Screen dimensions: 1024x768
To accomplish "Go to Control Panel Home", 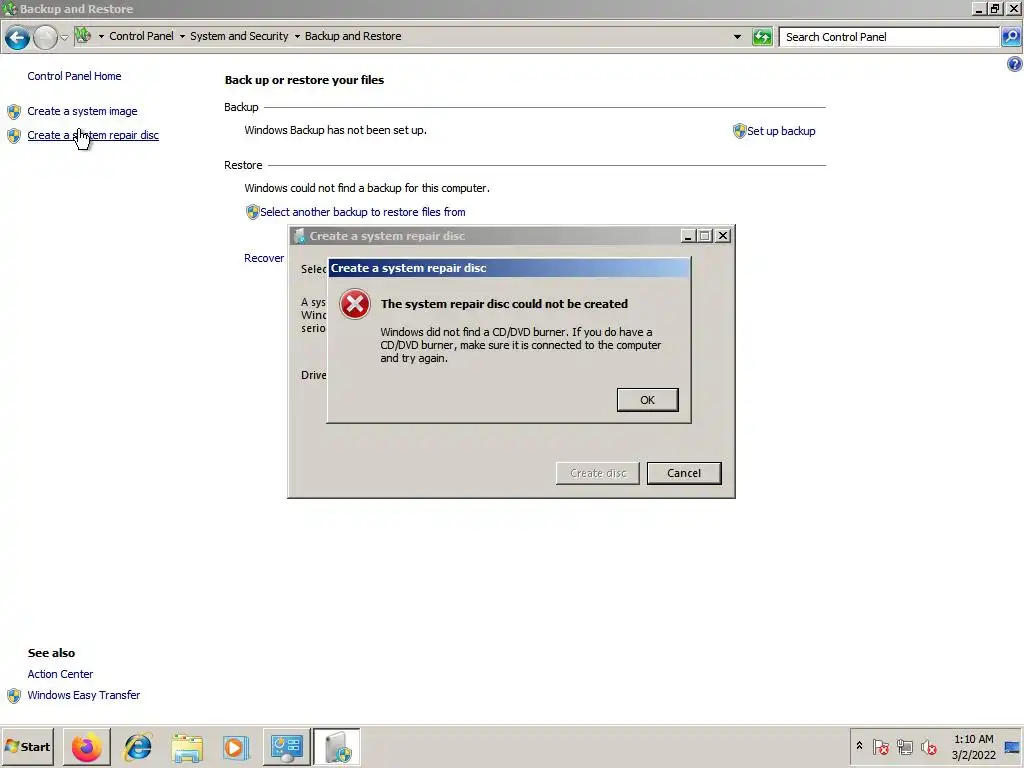I will click(74, 76).
